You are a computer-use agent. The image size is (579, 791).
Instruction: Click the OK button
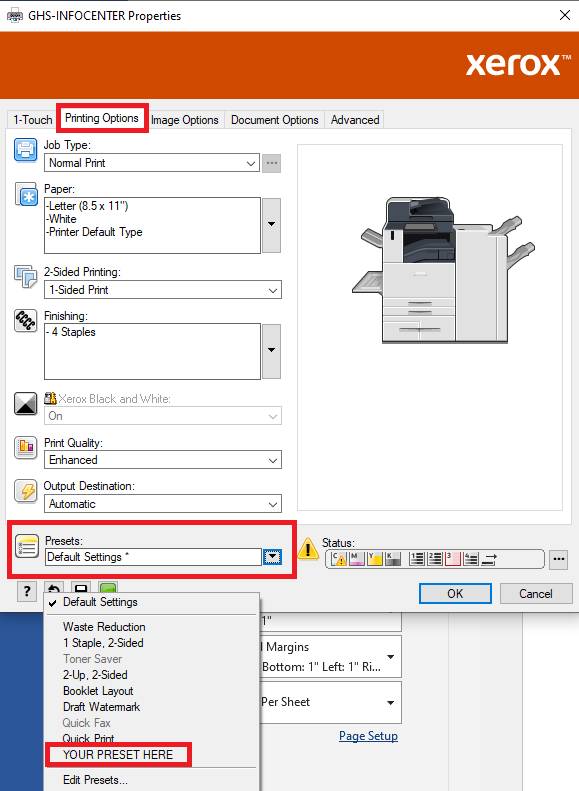point(455,594)
